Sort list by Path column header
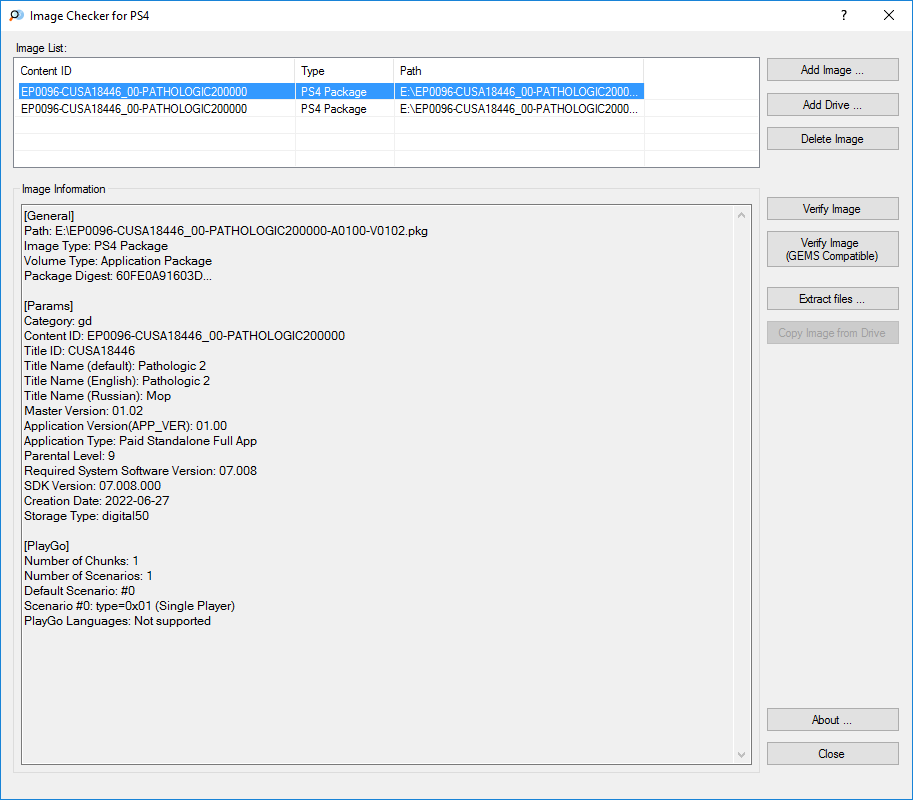913x800 pixels. tap(519, 71)
